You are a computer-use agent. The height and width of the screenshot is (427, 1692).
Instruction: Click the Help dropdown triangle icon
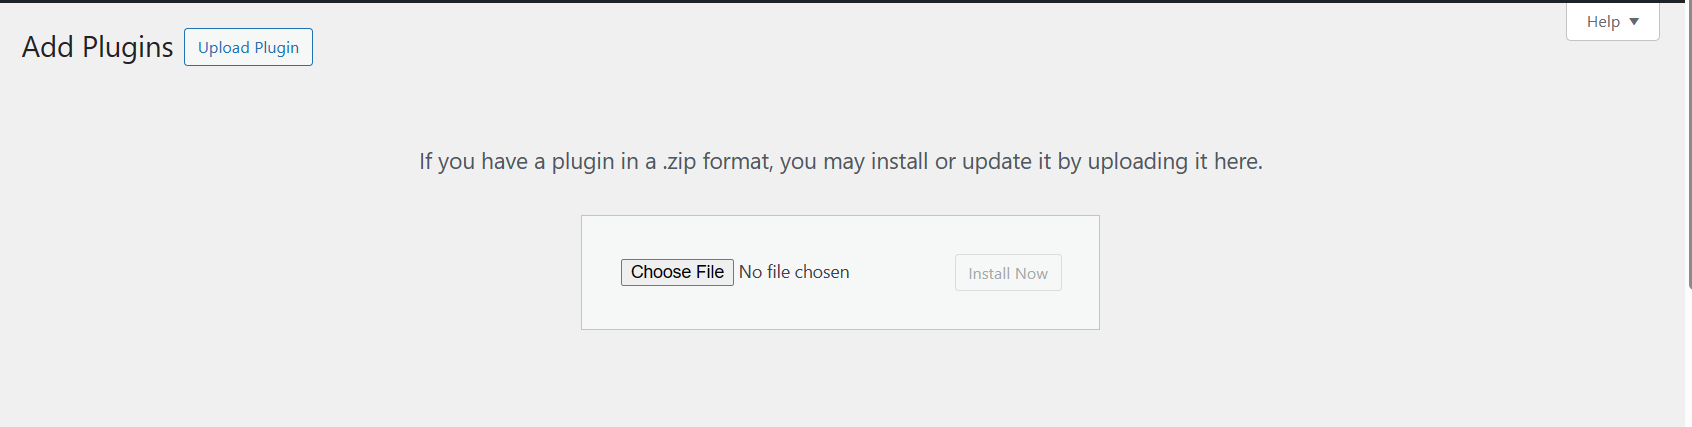tap(1634, 21)
